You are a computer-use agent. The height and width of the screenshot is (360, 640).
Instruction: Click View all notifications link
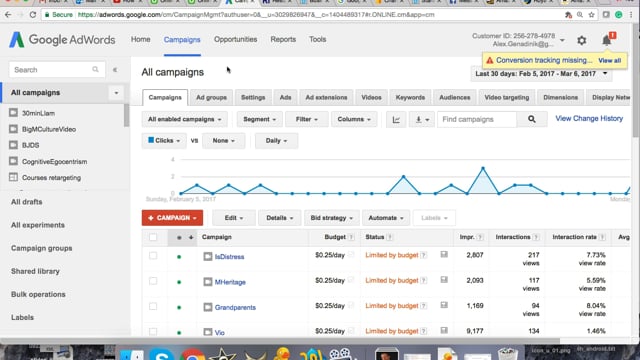tap(609, 60)
